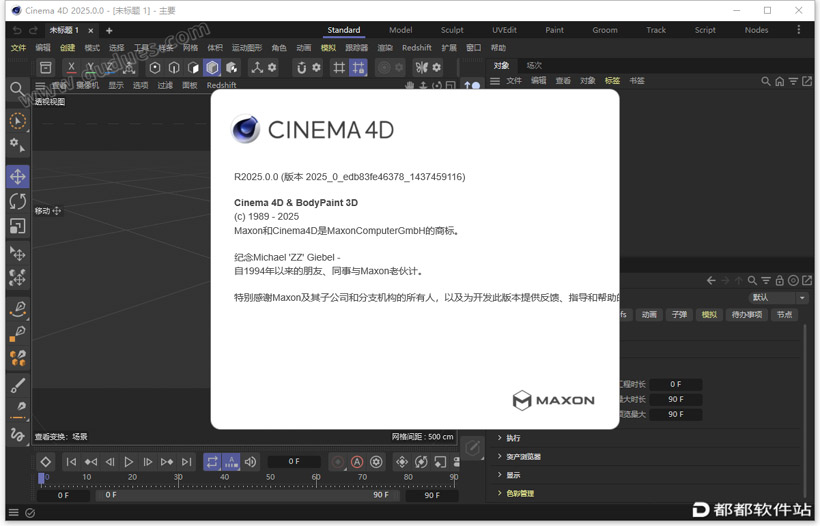Image resolution: width=820 pixels, height=526 pixels.
Task: Select the 子弹 attribute tab button
Action: click(x=679, y=314)
